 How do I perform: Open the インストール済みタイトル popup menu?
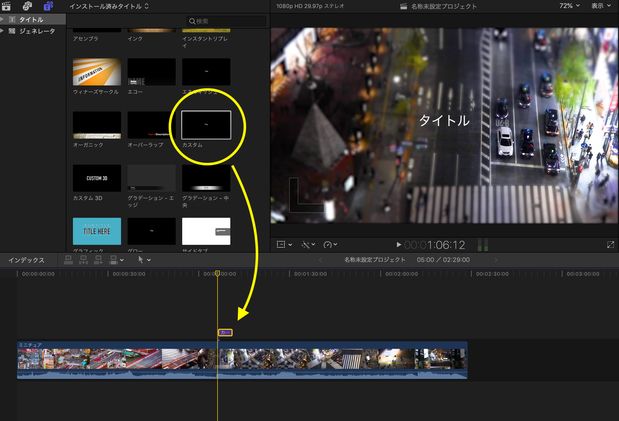click(109, 6)
